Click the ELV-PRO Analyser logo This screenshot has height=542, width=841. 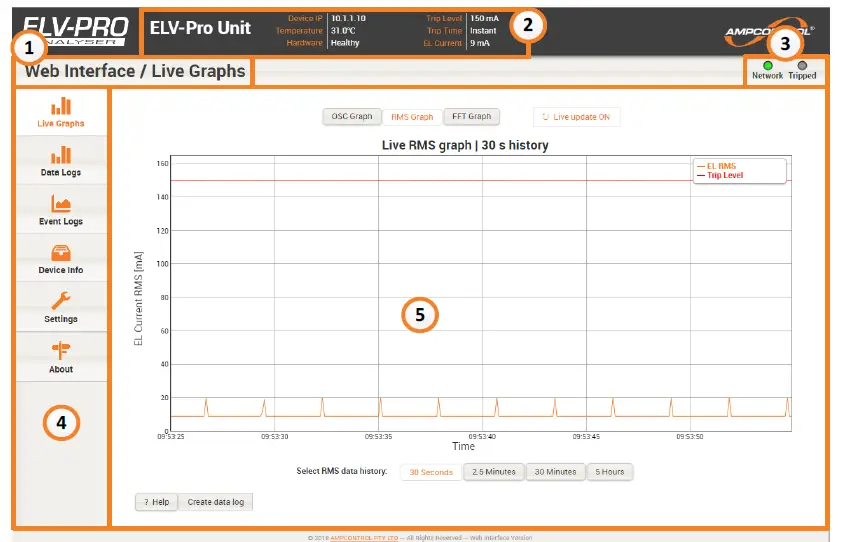(x=75, y=28)
